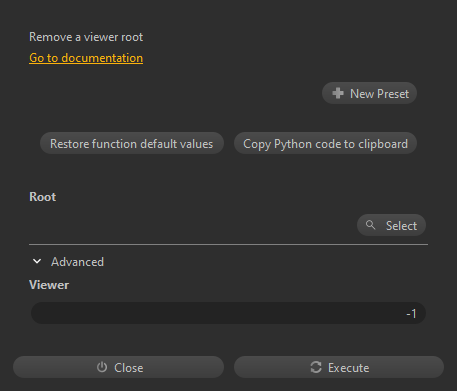This screenshot has height=391, width=457.
Task: Execute the Remove viewer root function
Action: [339, 367]
